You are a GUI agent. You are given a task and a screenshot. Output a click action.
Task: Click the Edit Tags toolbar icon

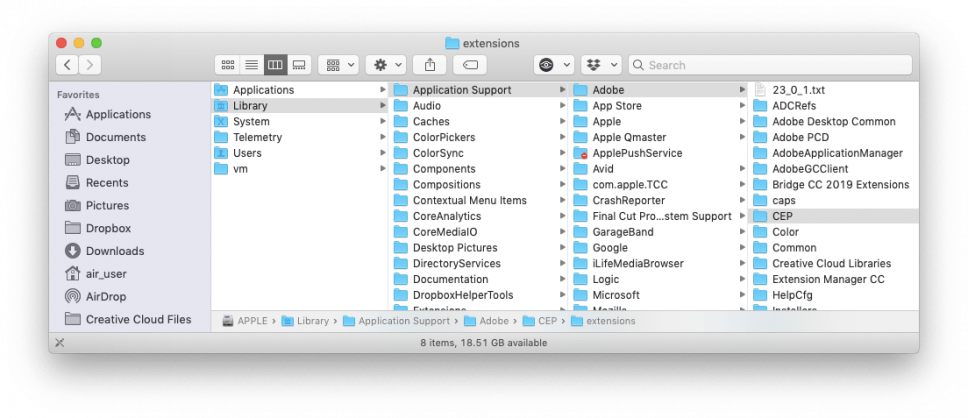coord(470,65)
